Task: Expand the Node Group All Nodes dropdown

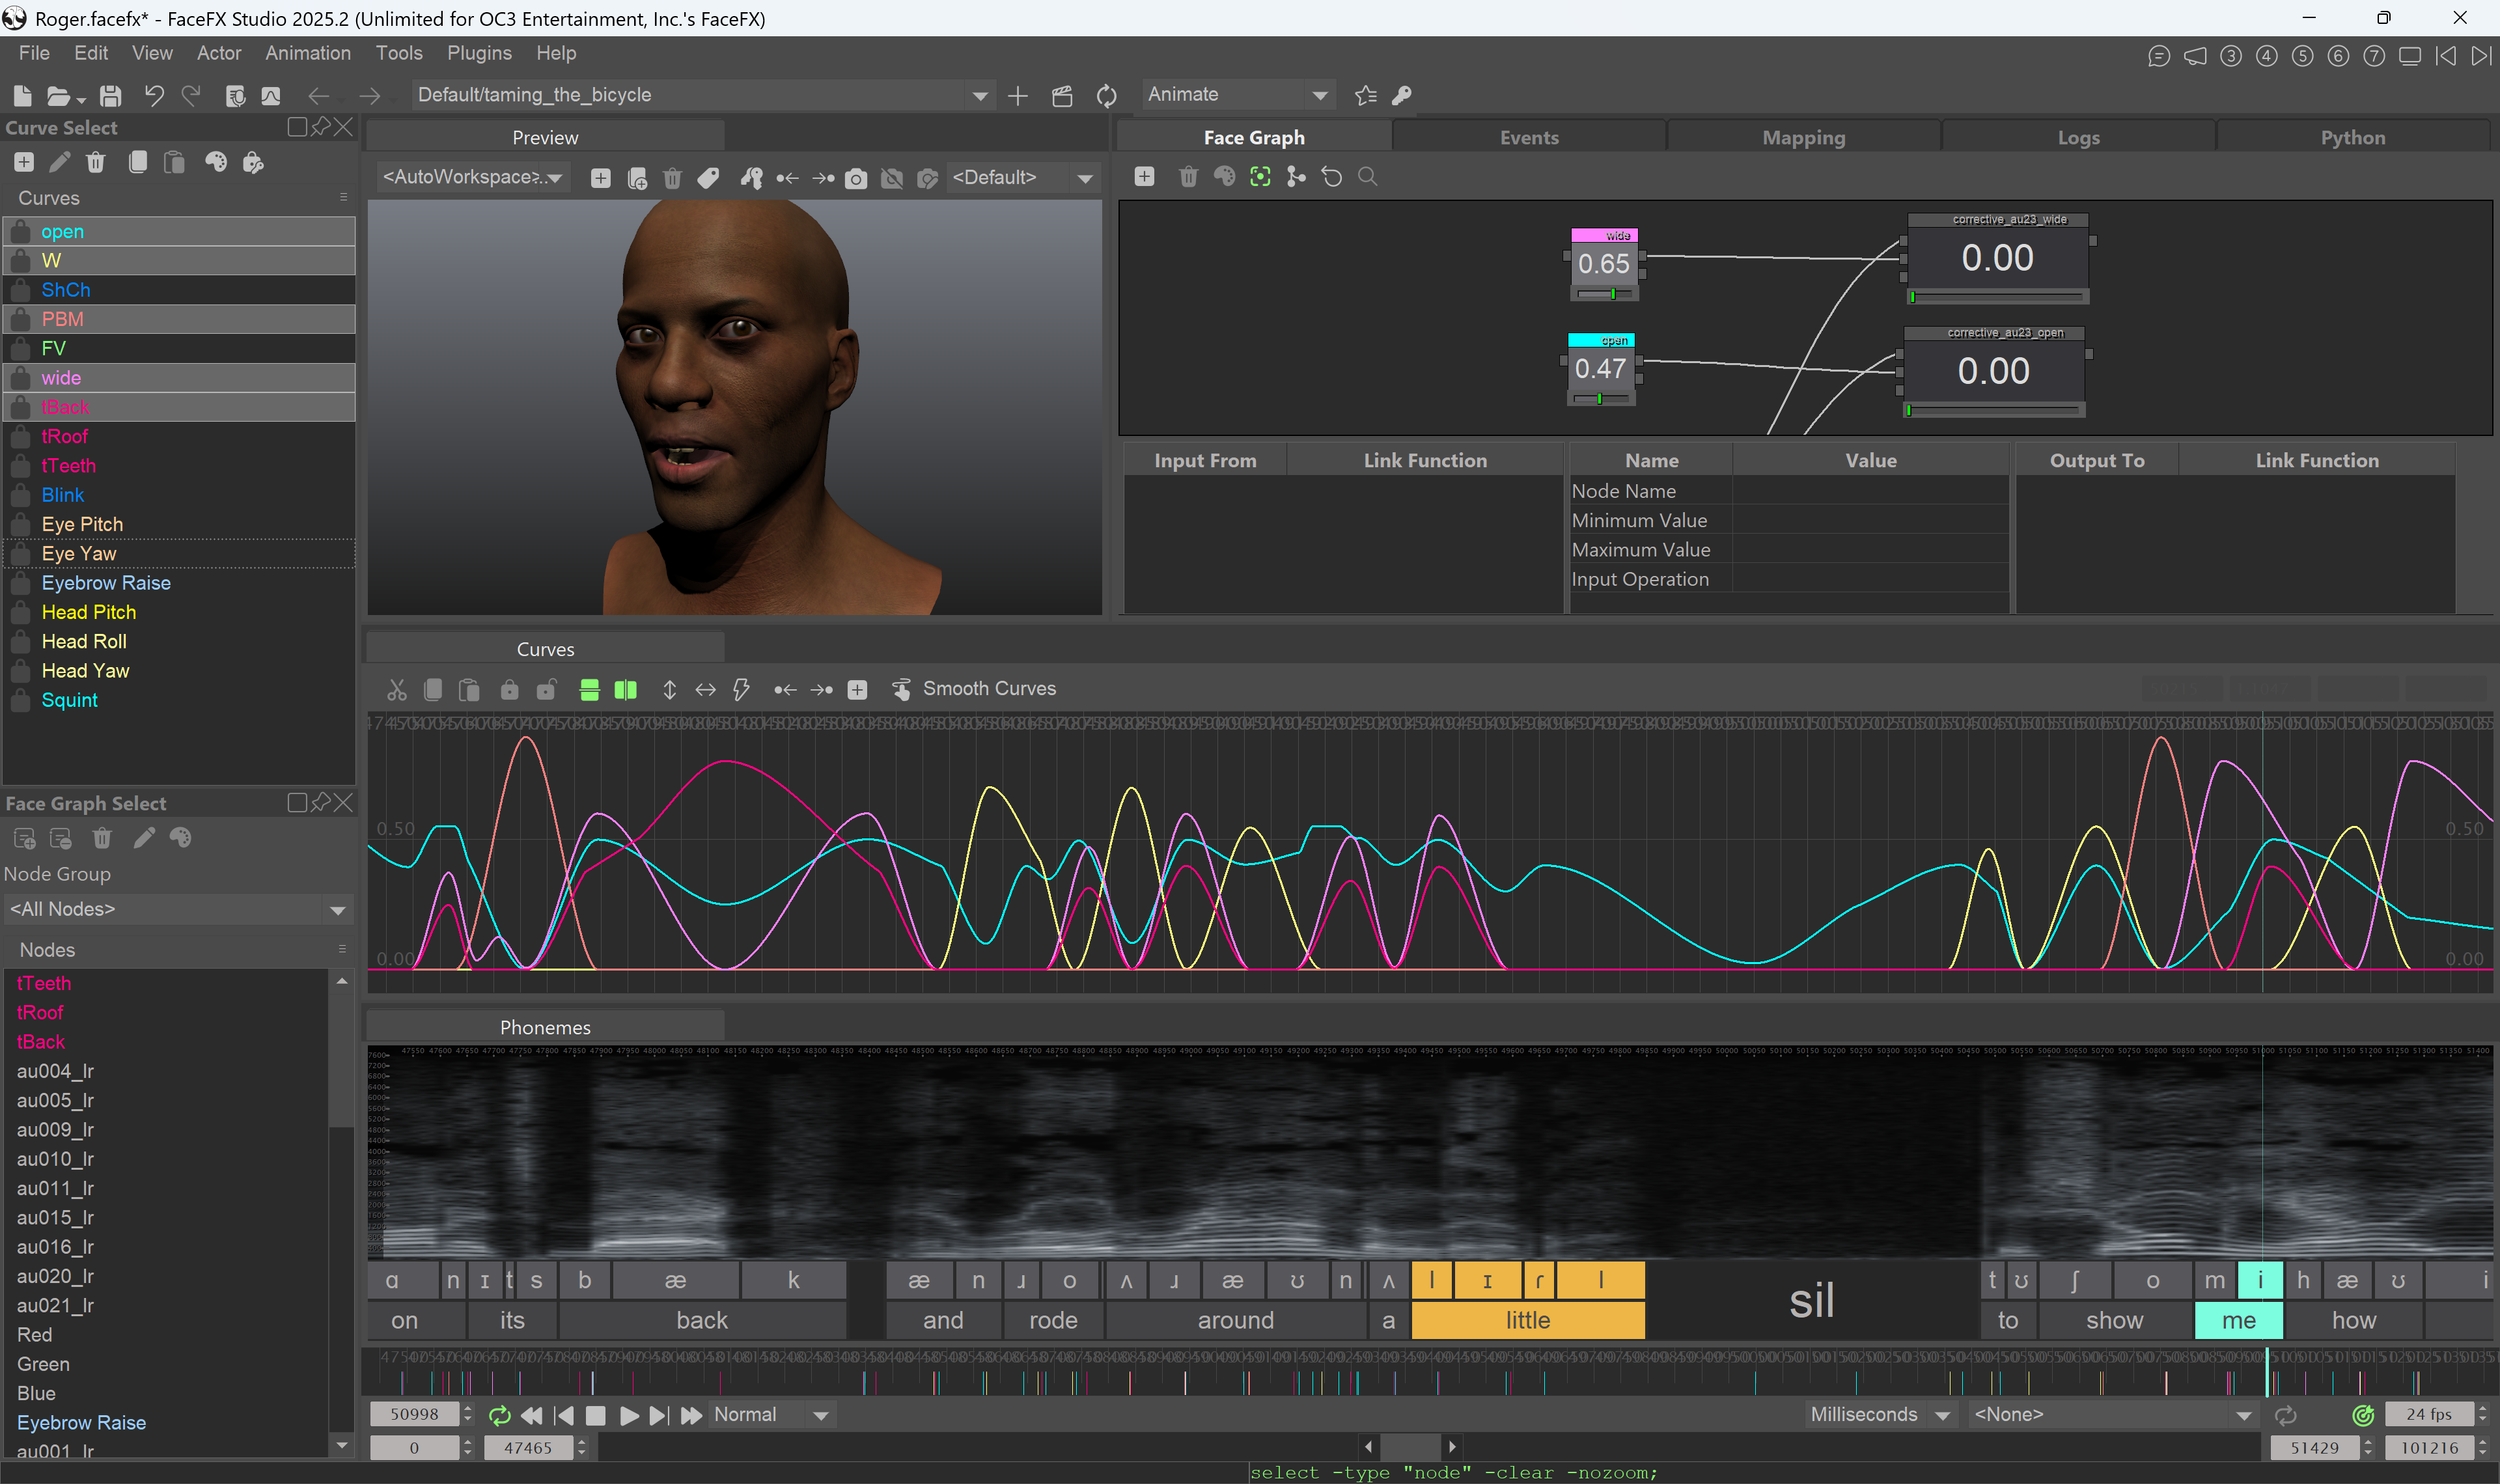Action: click(x=337, y=910)
